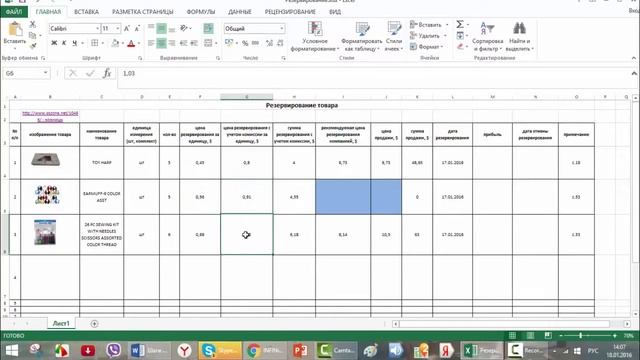Viewport: 640px width, 360px height.
Task: Open the Стили ячеек dropdown
Action: [x=394, y=36]
